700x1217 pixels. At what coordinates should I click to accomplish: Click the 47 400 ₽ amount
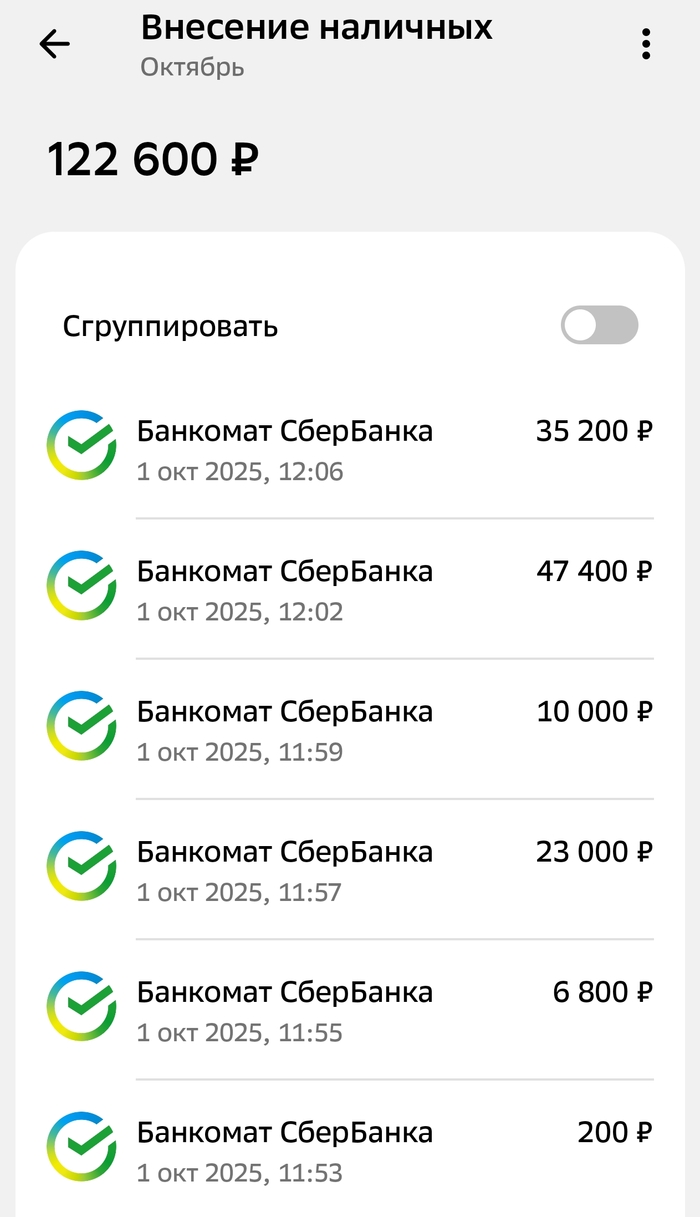click(x=594, y=572)
